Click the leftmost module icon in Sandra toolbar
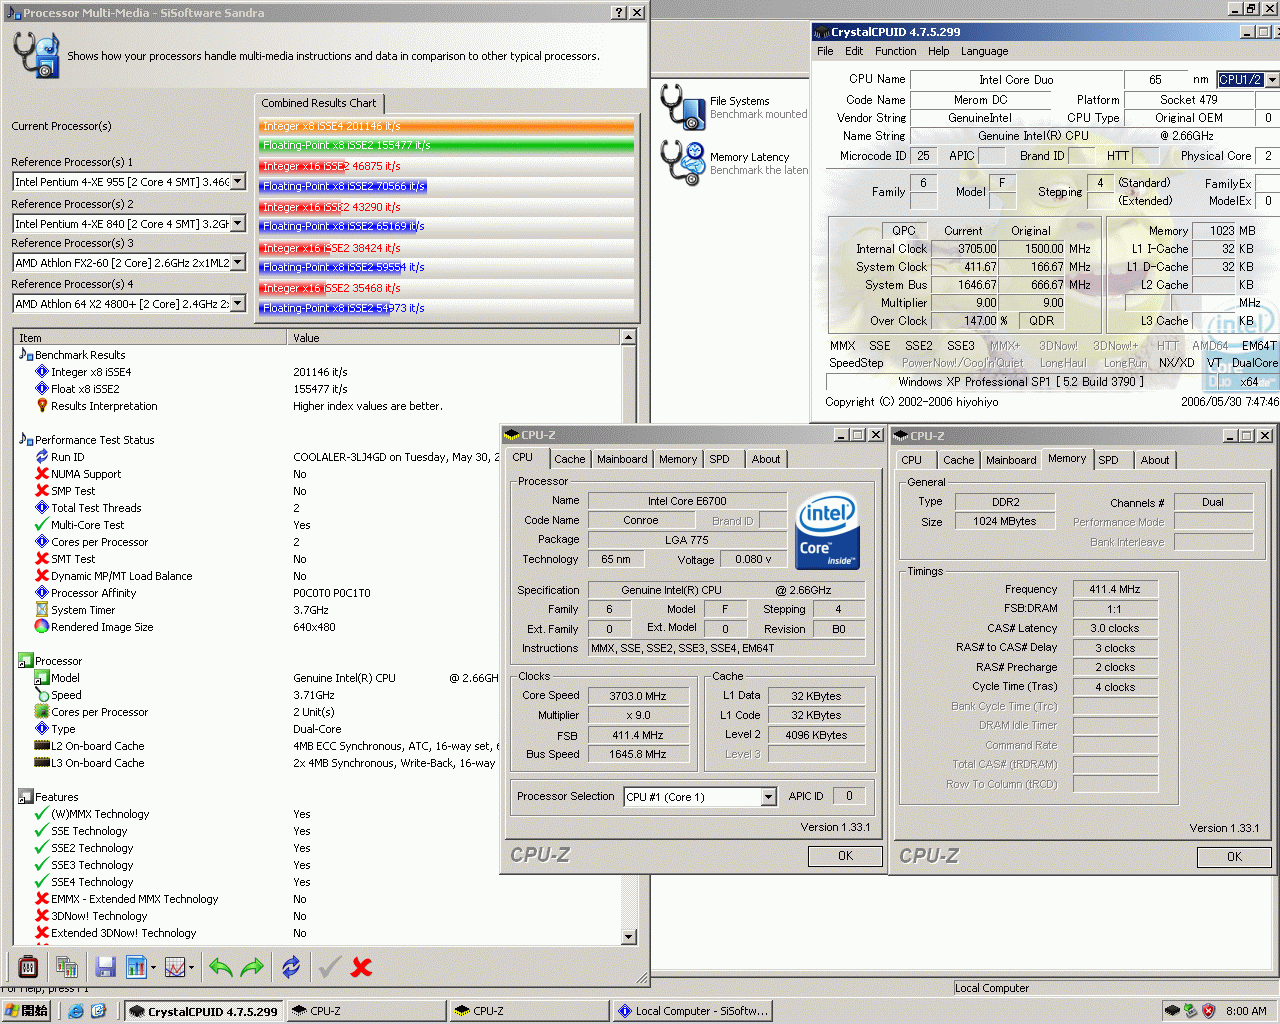The height and width of the screenshot is (1024, 1280). point(28,966)
